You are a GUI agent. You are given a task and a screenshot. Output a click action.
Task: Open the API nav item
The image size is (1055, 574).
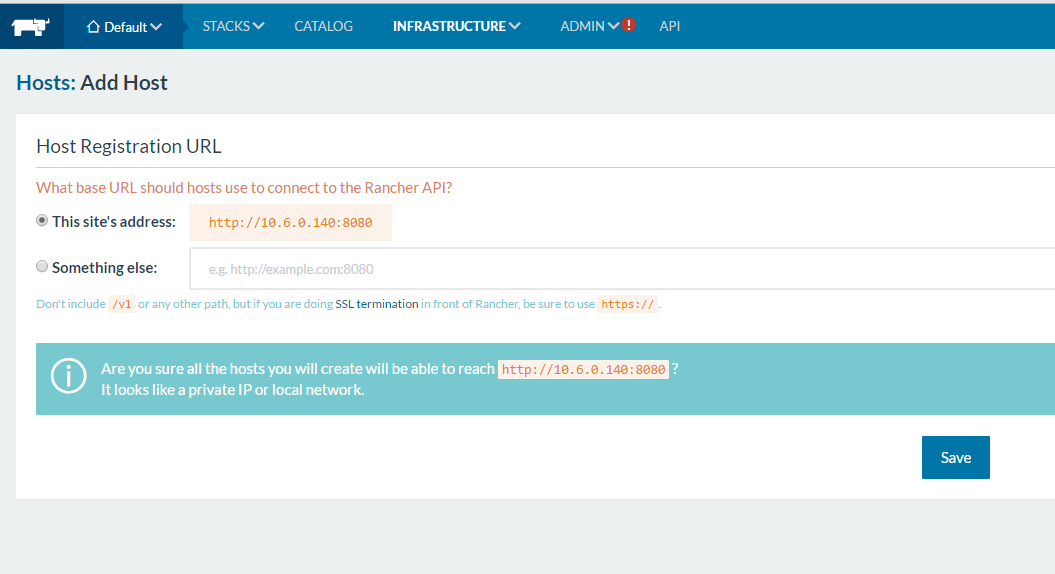[669, 26]
